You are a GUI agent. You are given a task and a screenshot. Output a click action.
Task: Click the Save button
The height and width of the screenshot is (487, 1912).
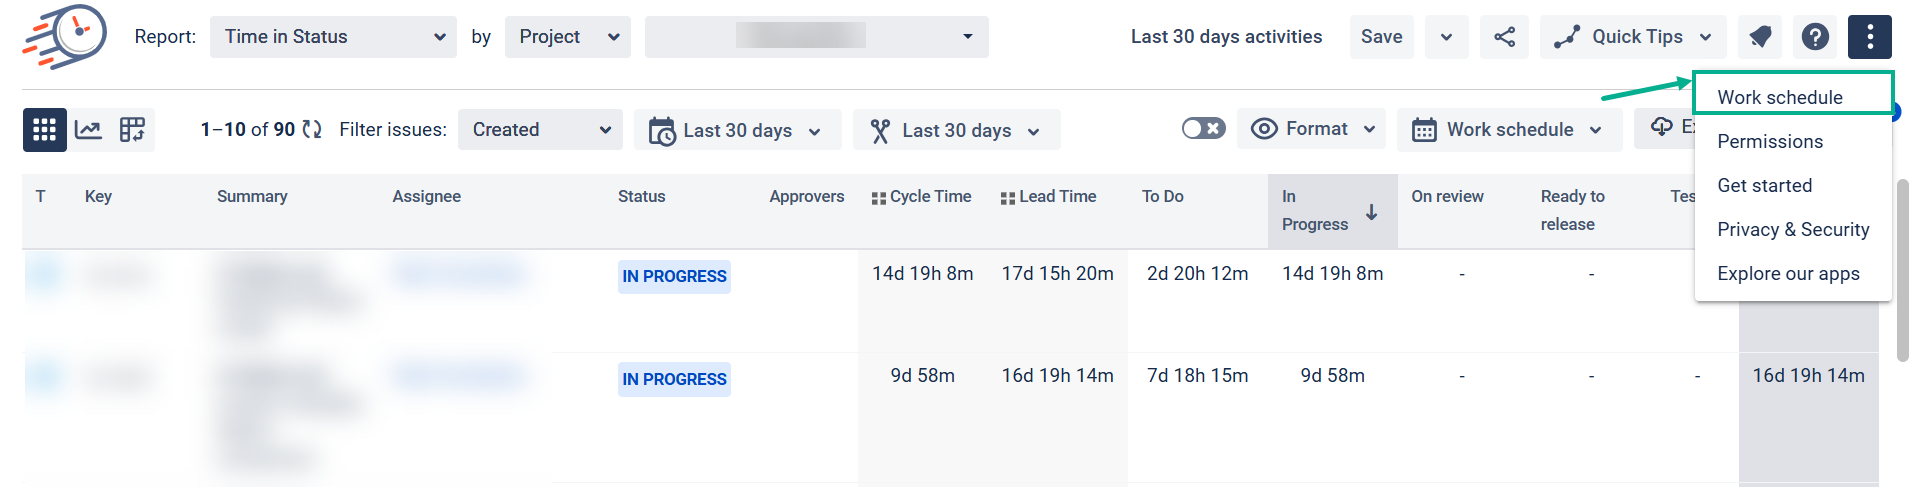[1381, 37]
